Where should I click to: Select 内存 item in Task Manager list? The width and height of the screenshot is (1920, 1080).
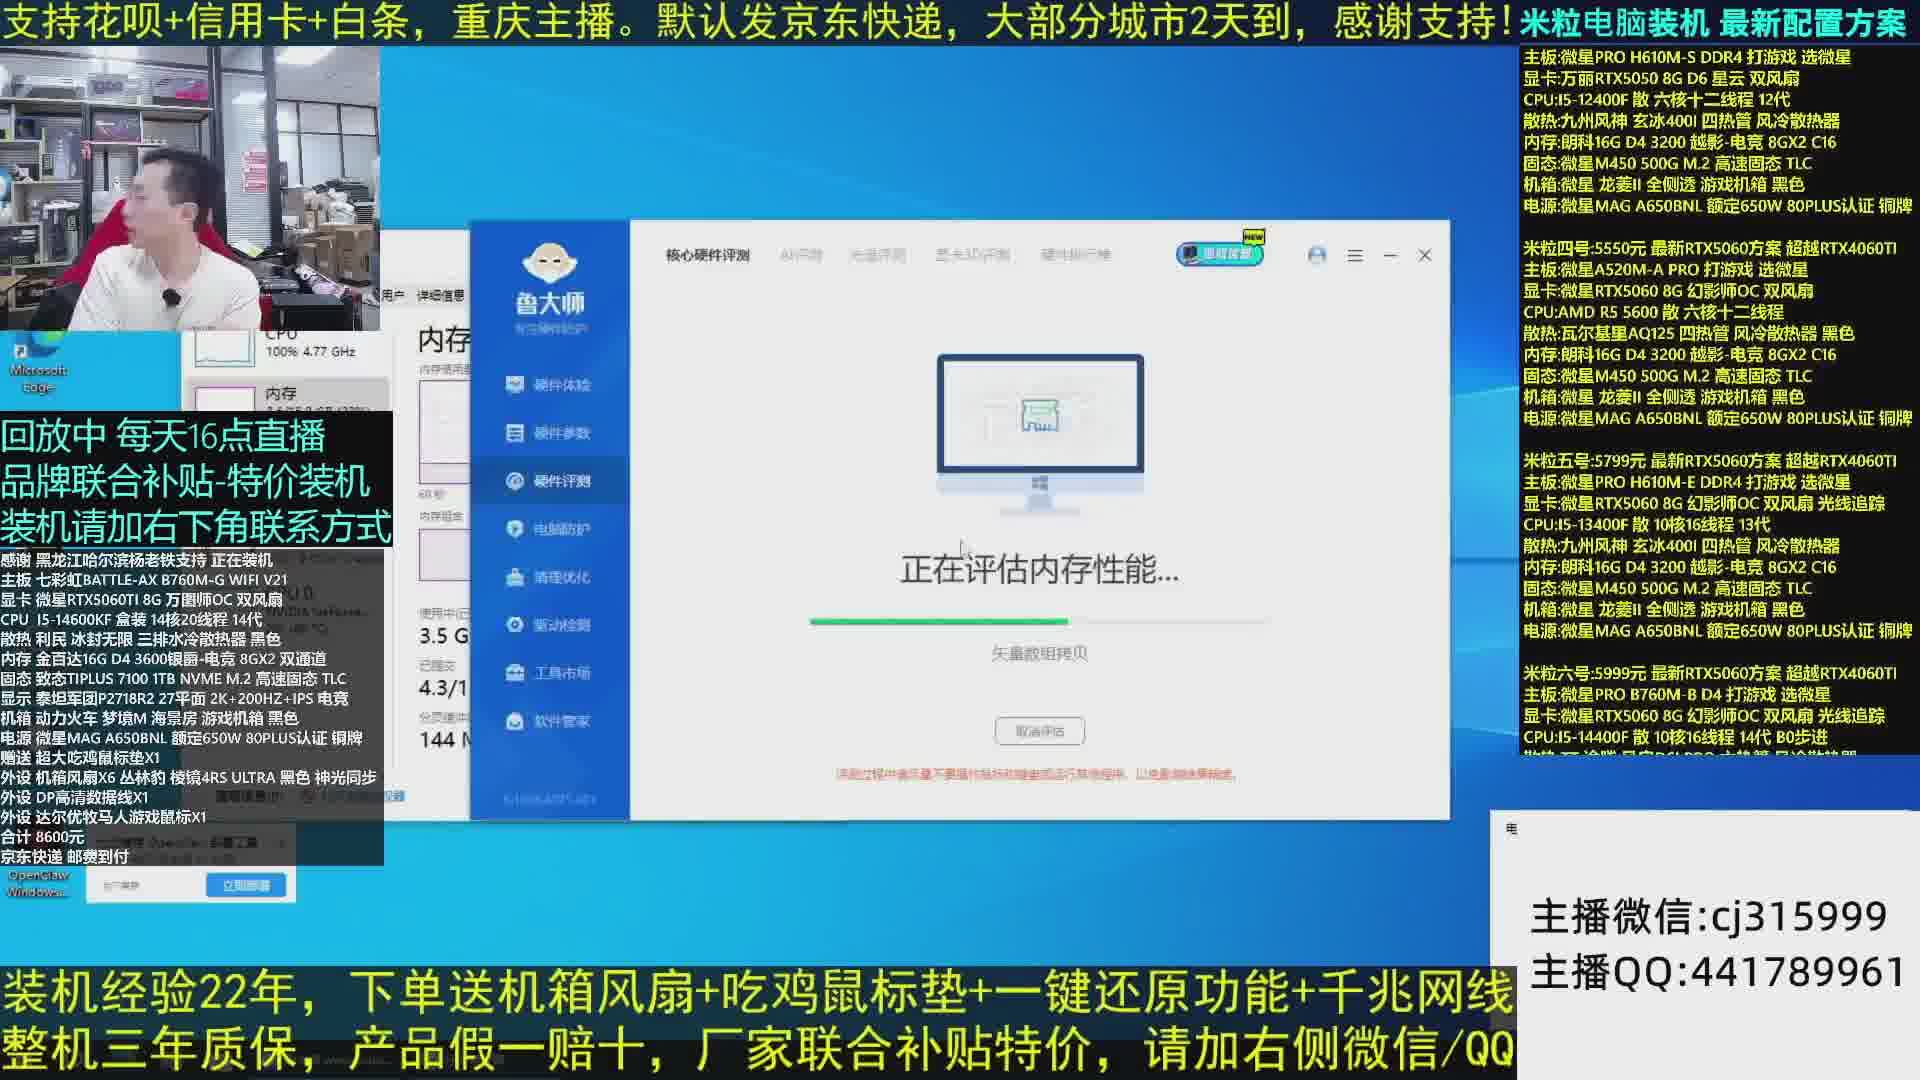coord(285,394)
